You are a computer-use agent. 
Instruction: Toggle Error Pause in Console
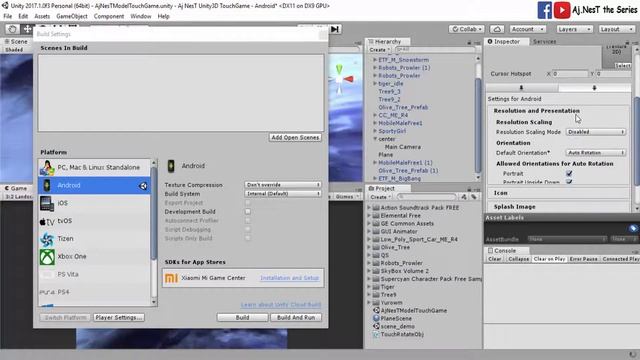point(584,259)
